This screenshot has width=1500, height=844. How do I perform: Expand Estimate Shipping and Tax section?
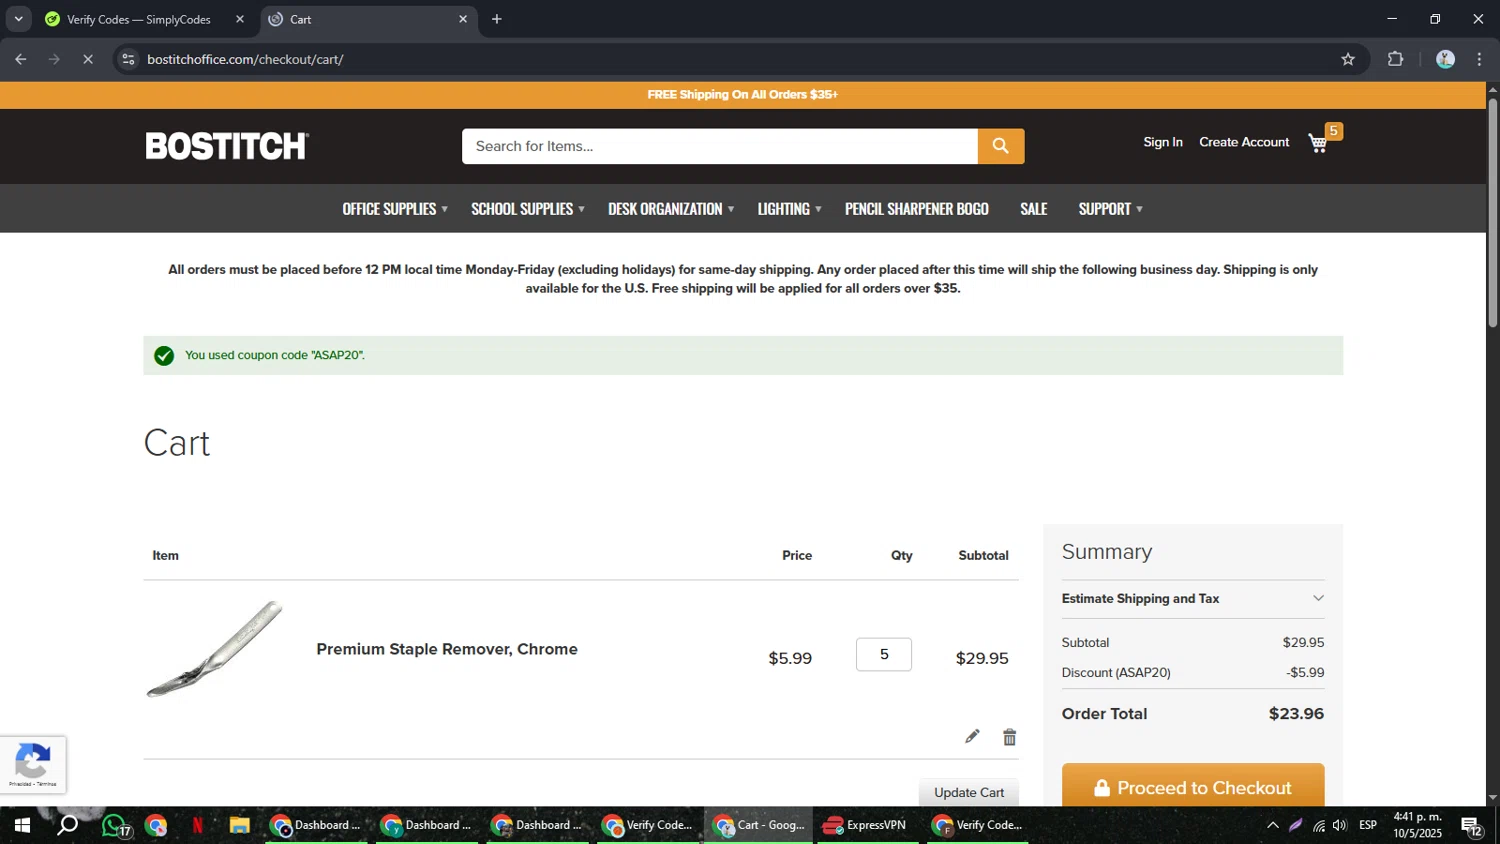pyautogui.click(x=1193, y=599)
